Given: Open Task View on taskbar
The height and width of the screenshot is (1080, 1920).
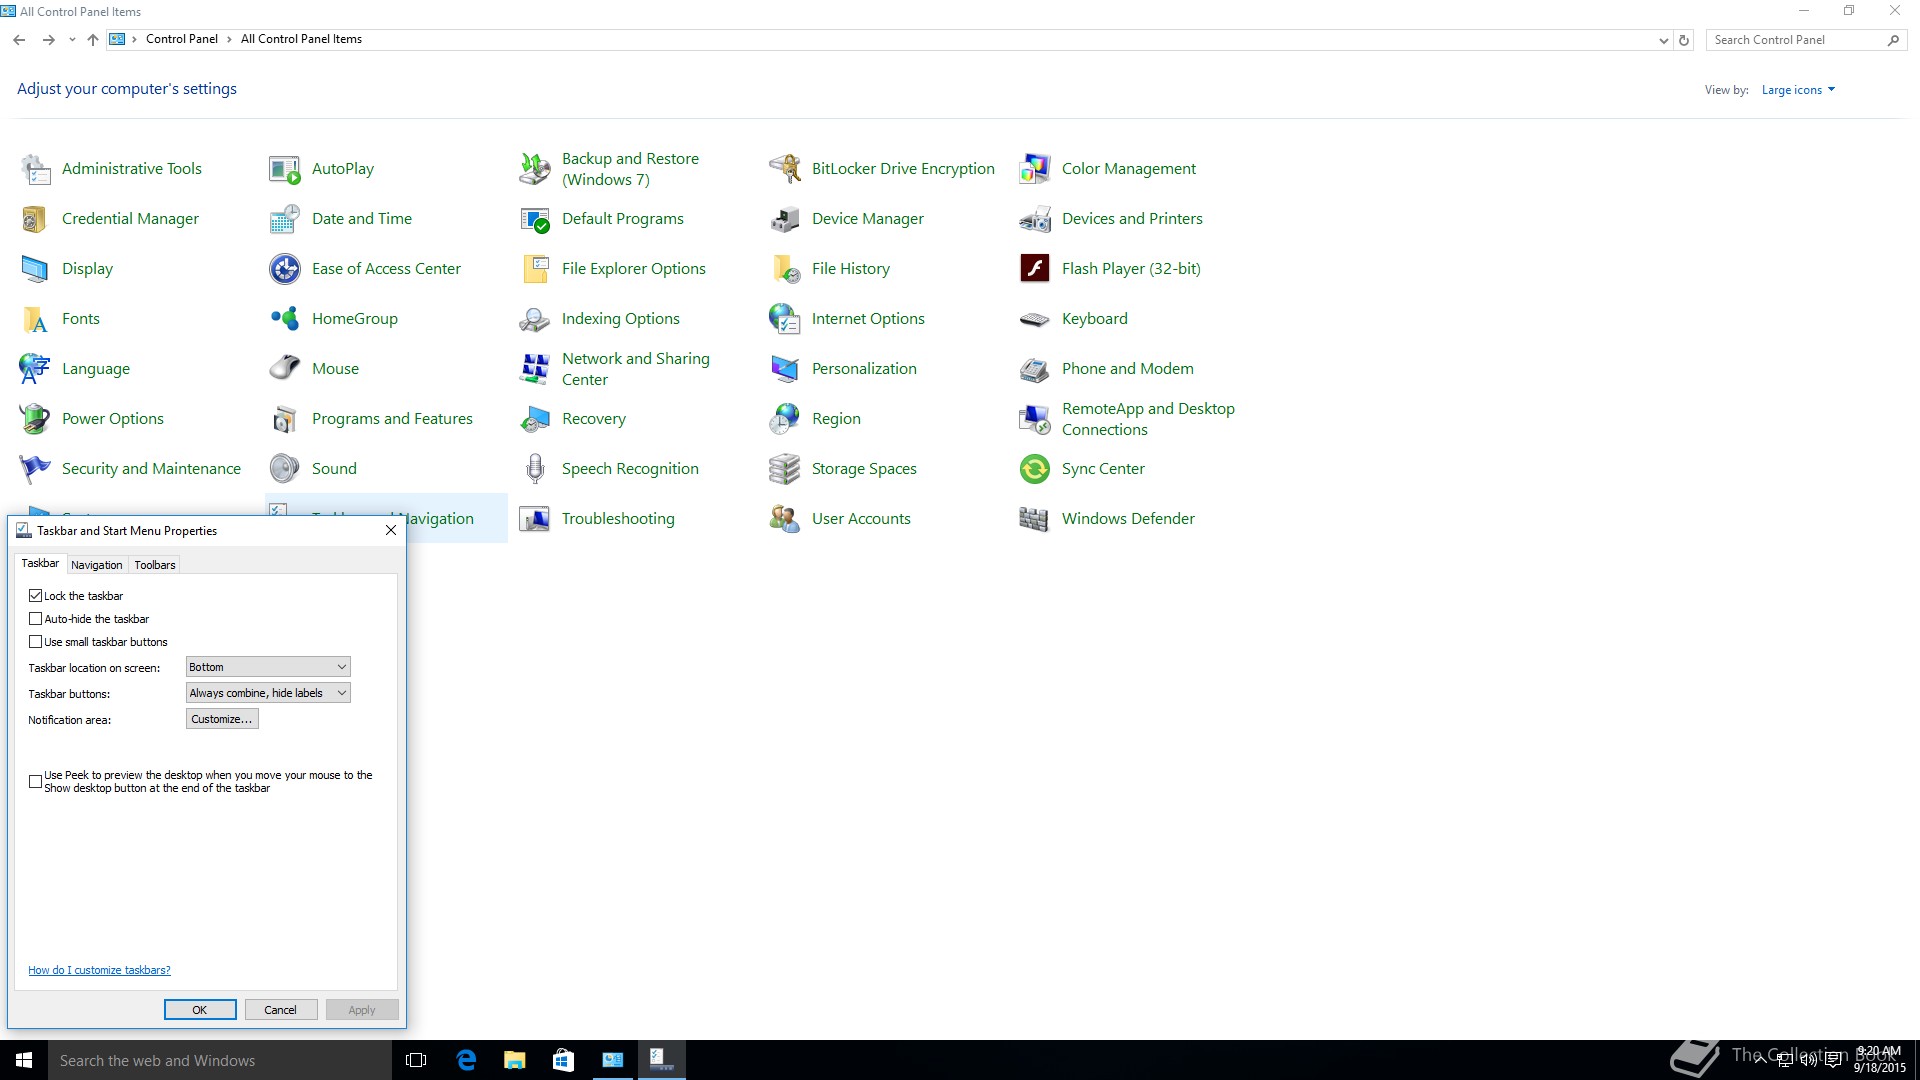Looking at the screenshot, I should click(416, 1060).
